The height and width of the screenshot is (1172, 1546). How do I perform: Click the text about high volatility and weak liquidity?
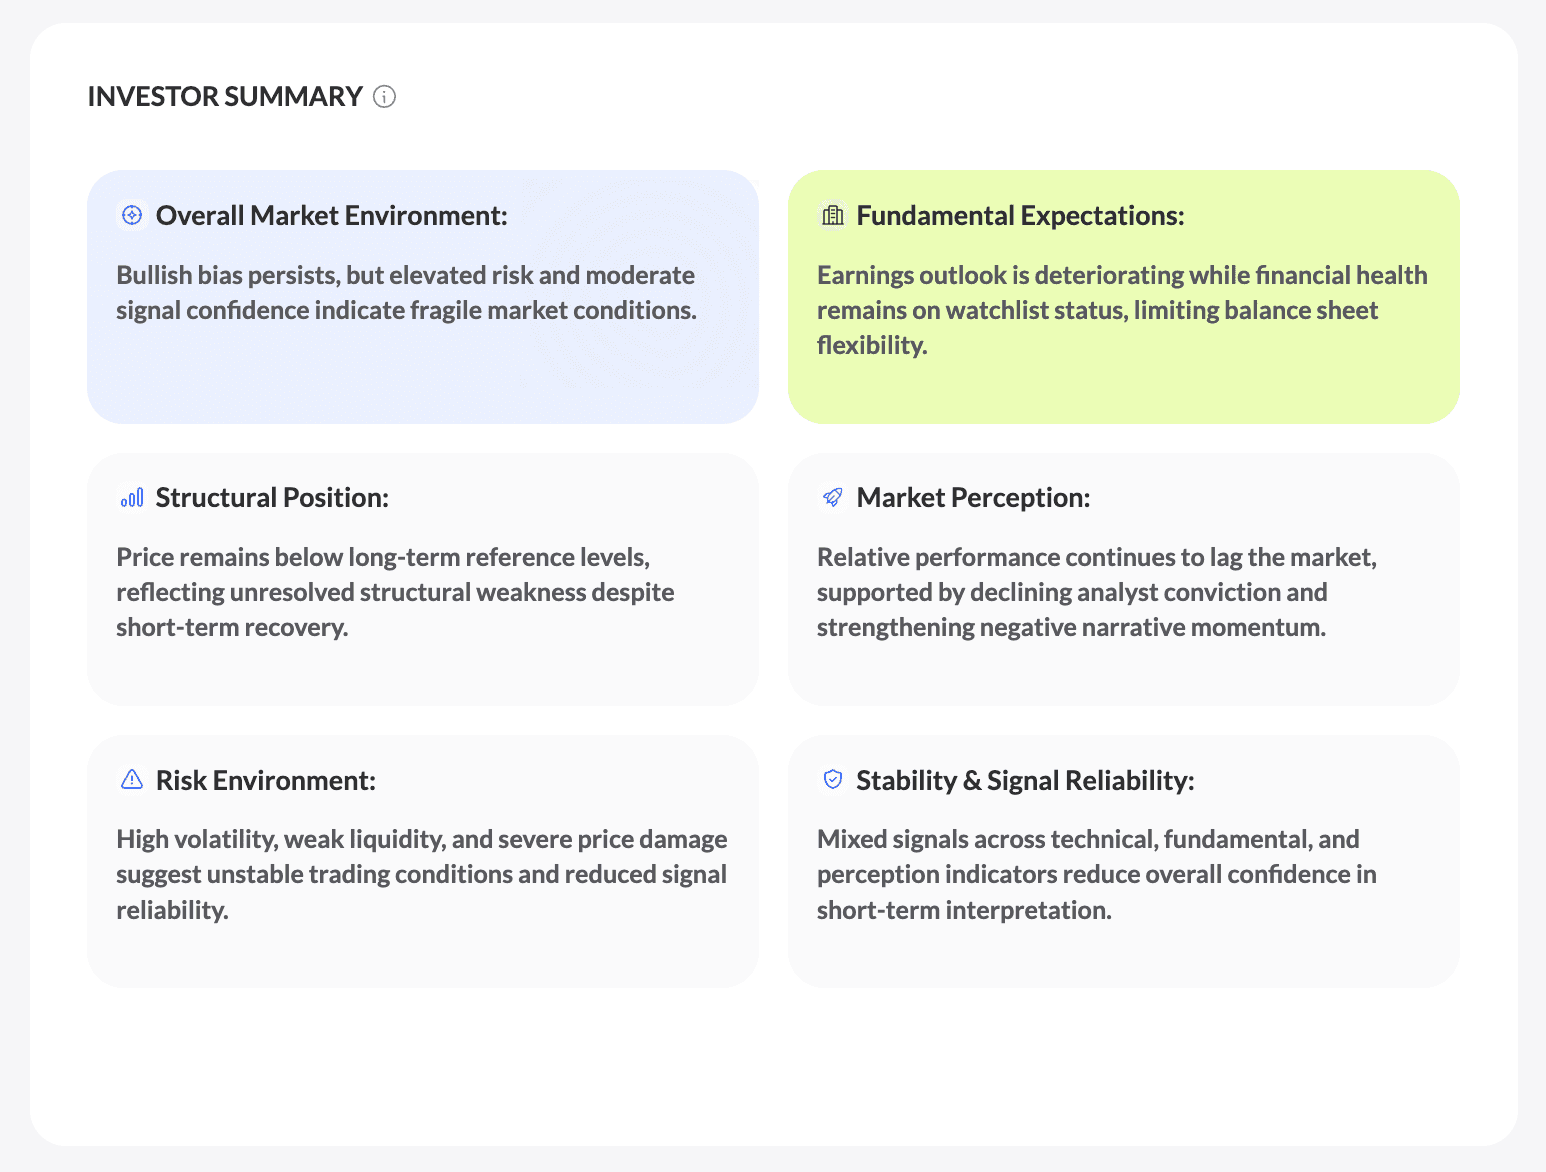(x=421, y=874)
